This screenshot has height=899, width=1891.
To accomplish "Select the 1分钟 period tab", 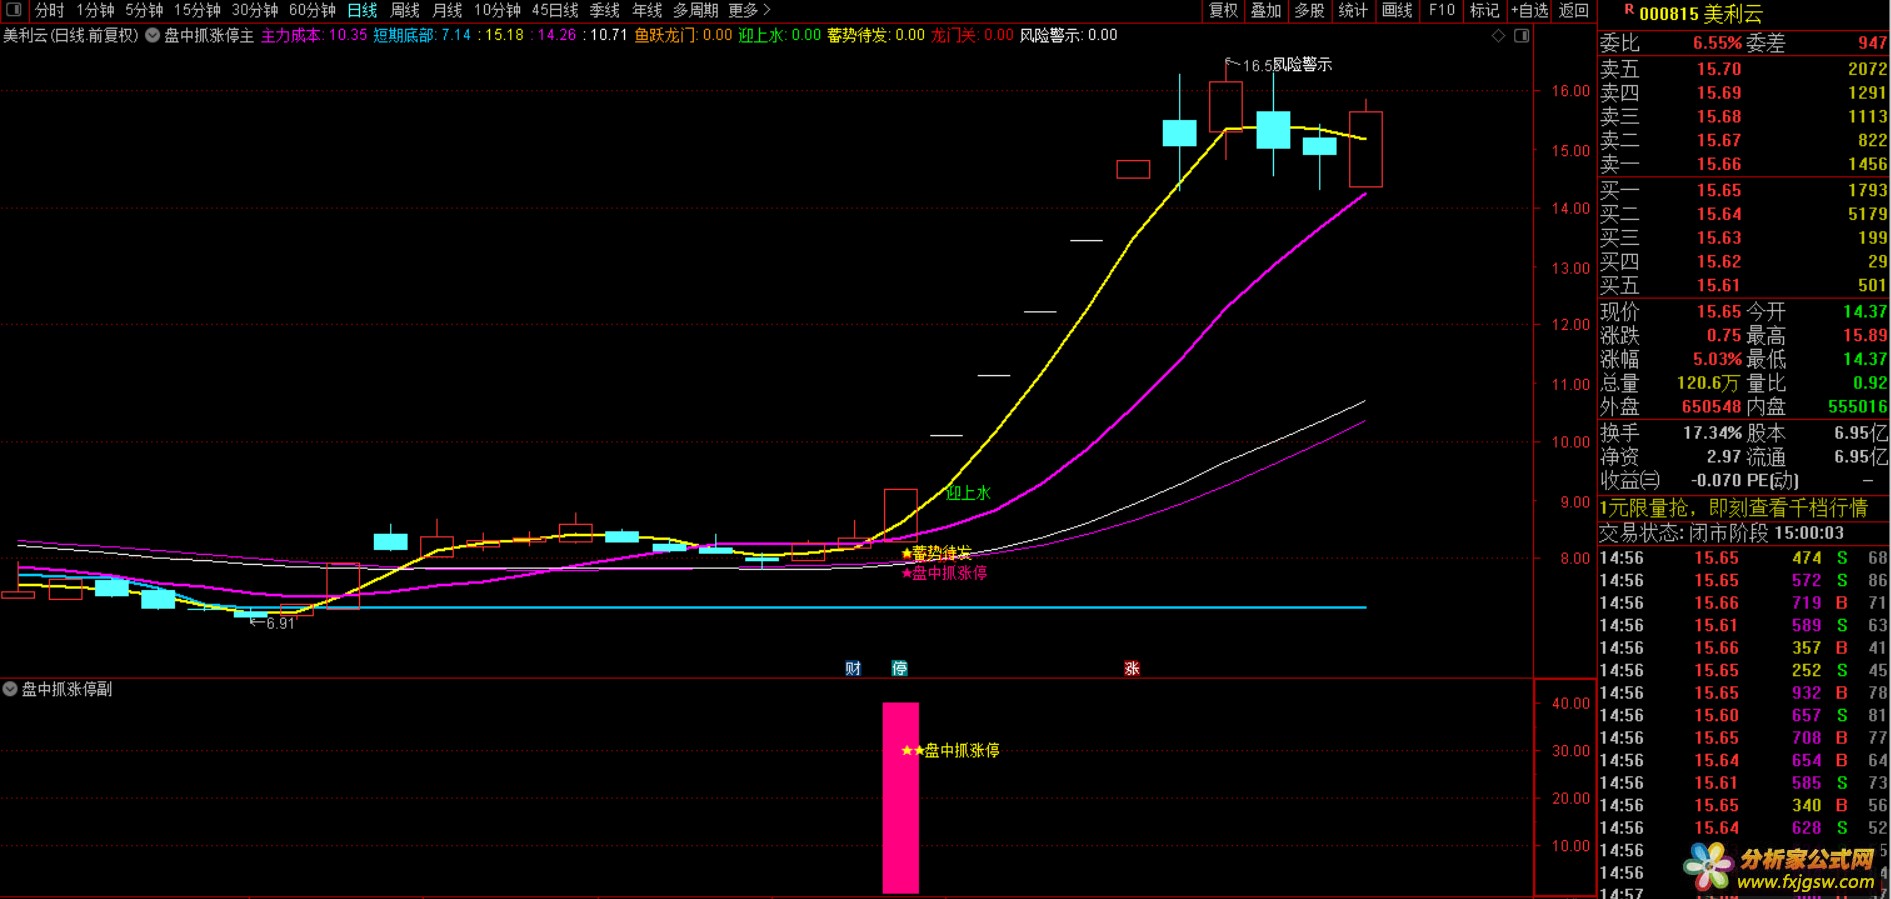I will [95, 10].
